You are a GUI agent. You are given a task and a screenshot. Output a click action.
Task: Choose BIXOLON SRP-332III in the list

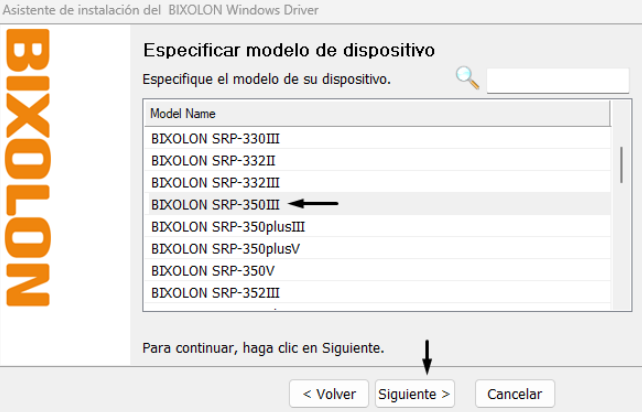(x=377, y=183)
